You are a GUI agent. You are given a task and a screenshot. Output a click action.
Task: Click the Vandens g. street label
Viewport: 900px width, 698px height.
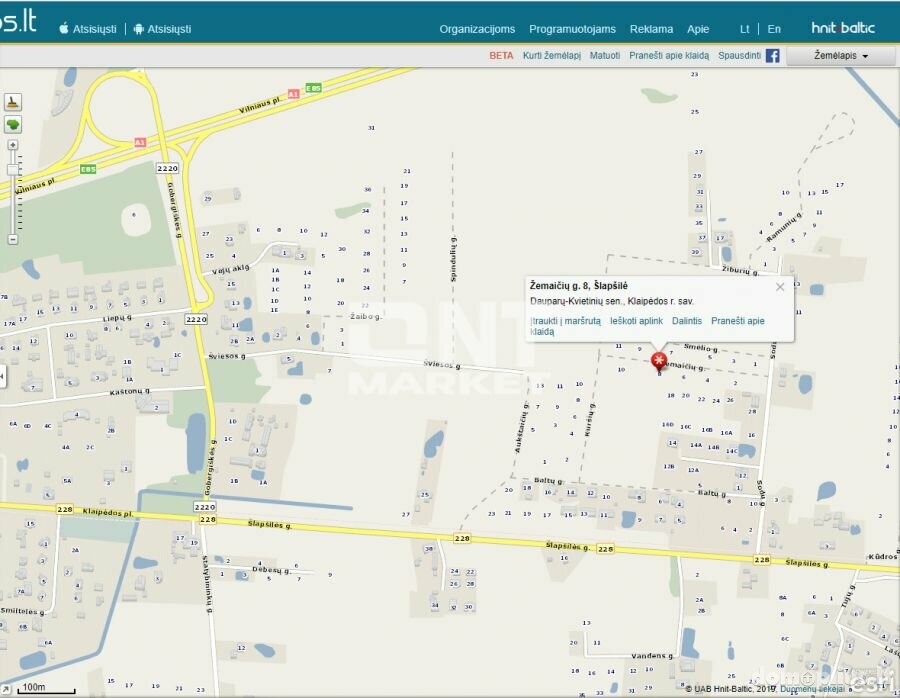pyautogui.click(x=653, y=656)
